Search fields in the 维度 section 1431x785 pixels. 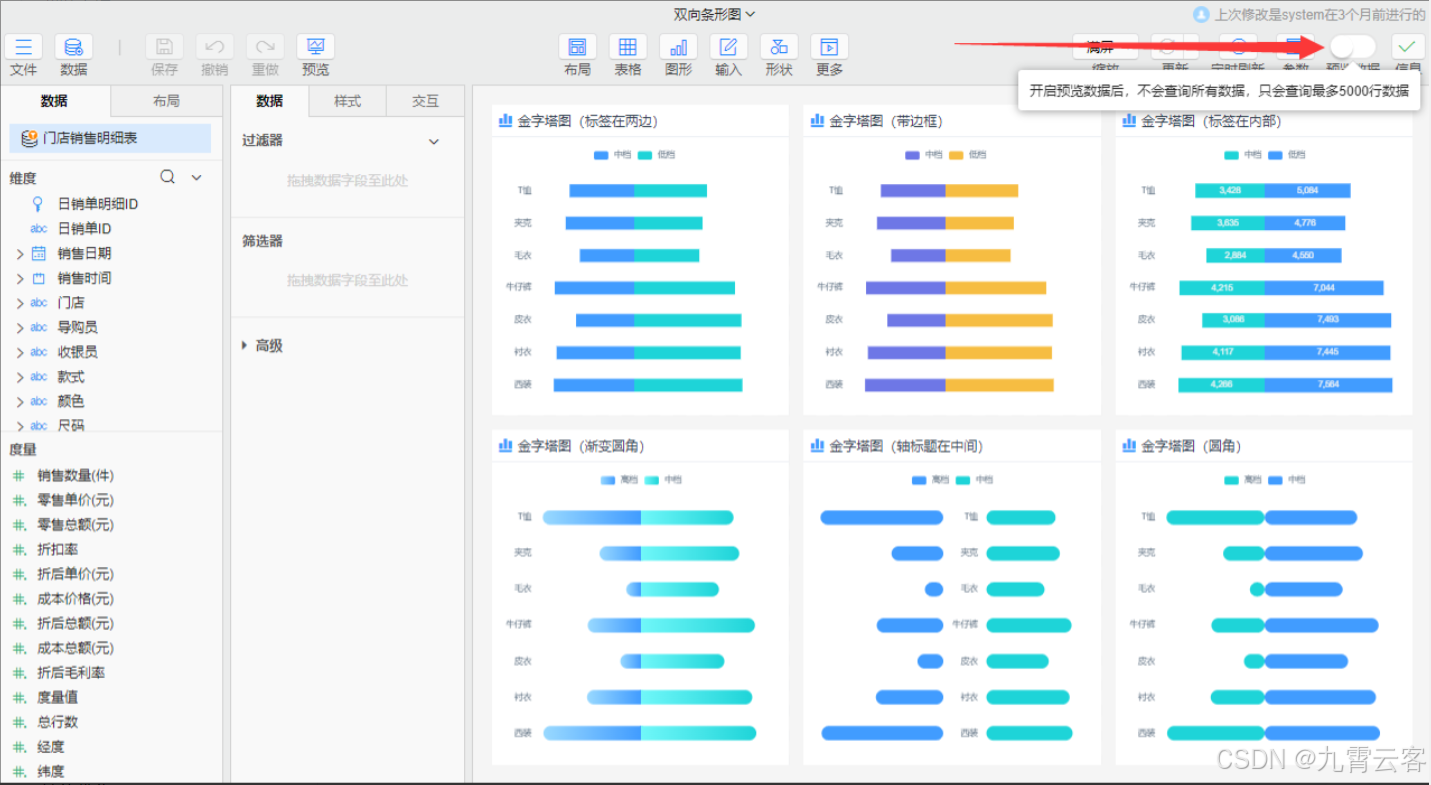tap(168, 177)
